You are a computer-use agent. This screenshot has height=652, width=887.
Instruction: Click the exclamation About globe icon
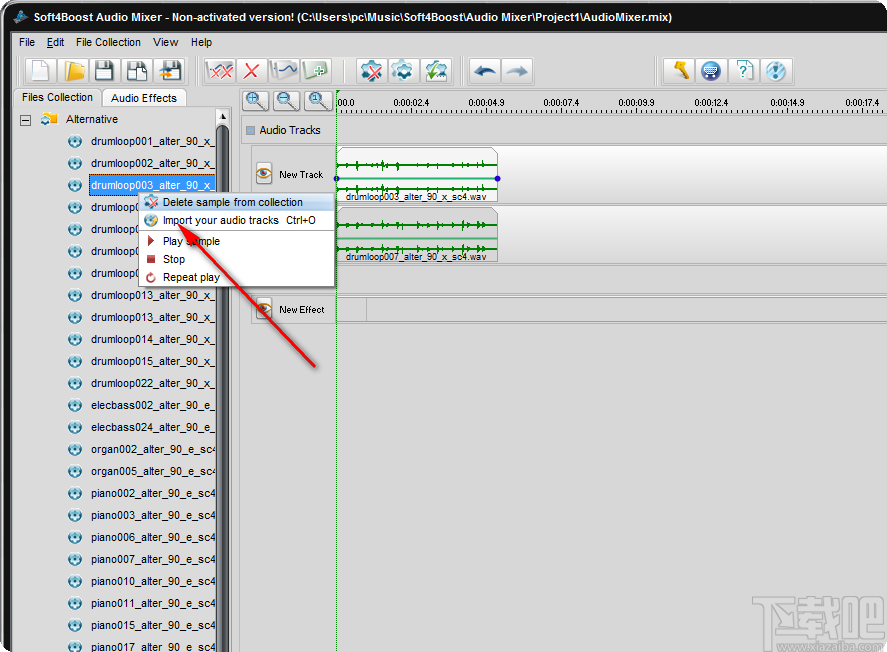click(x=776, y=71)
